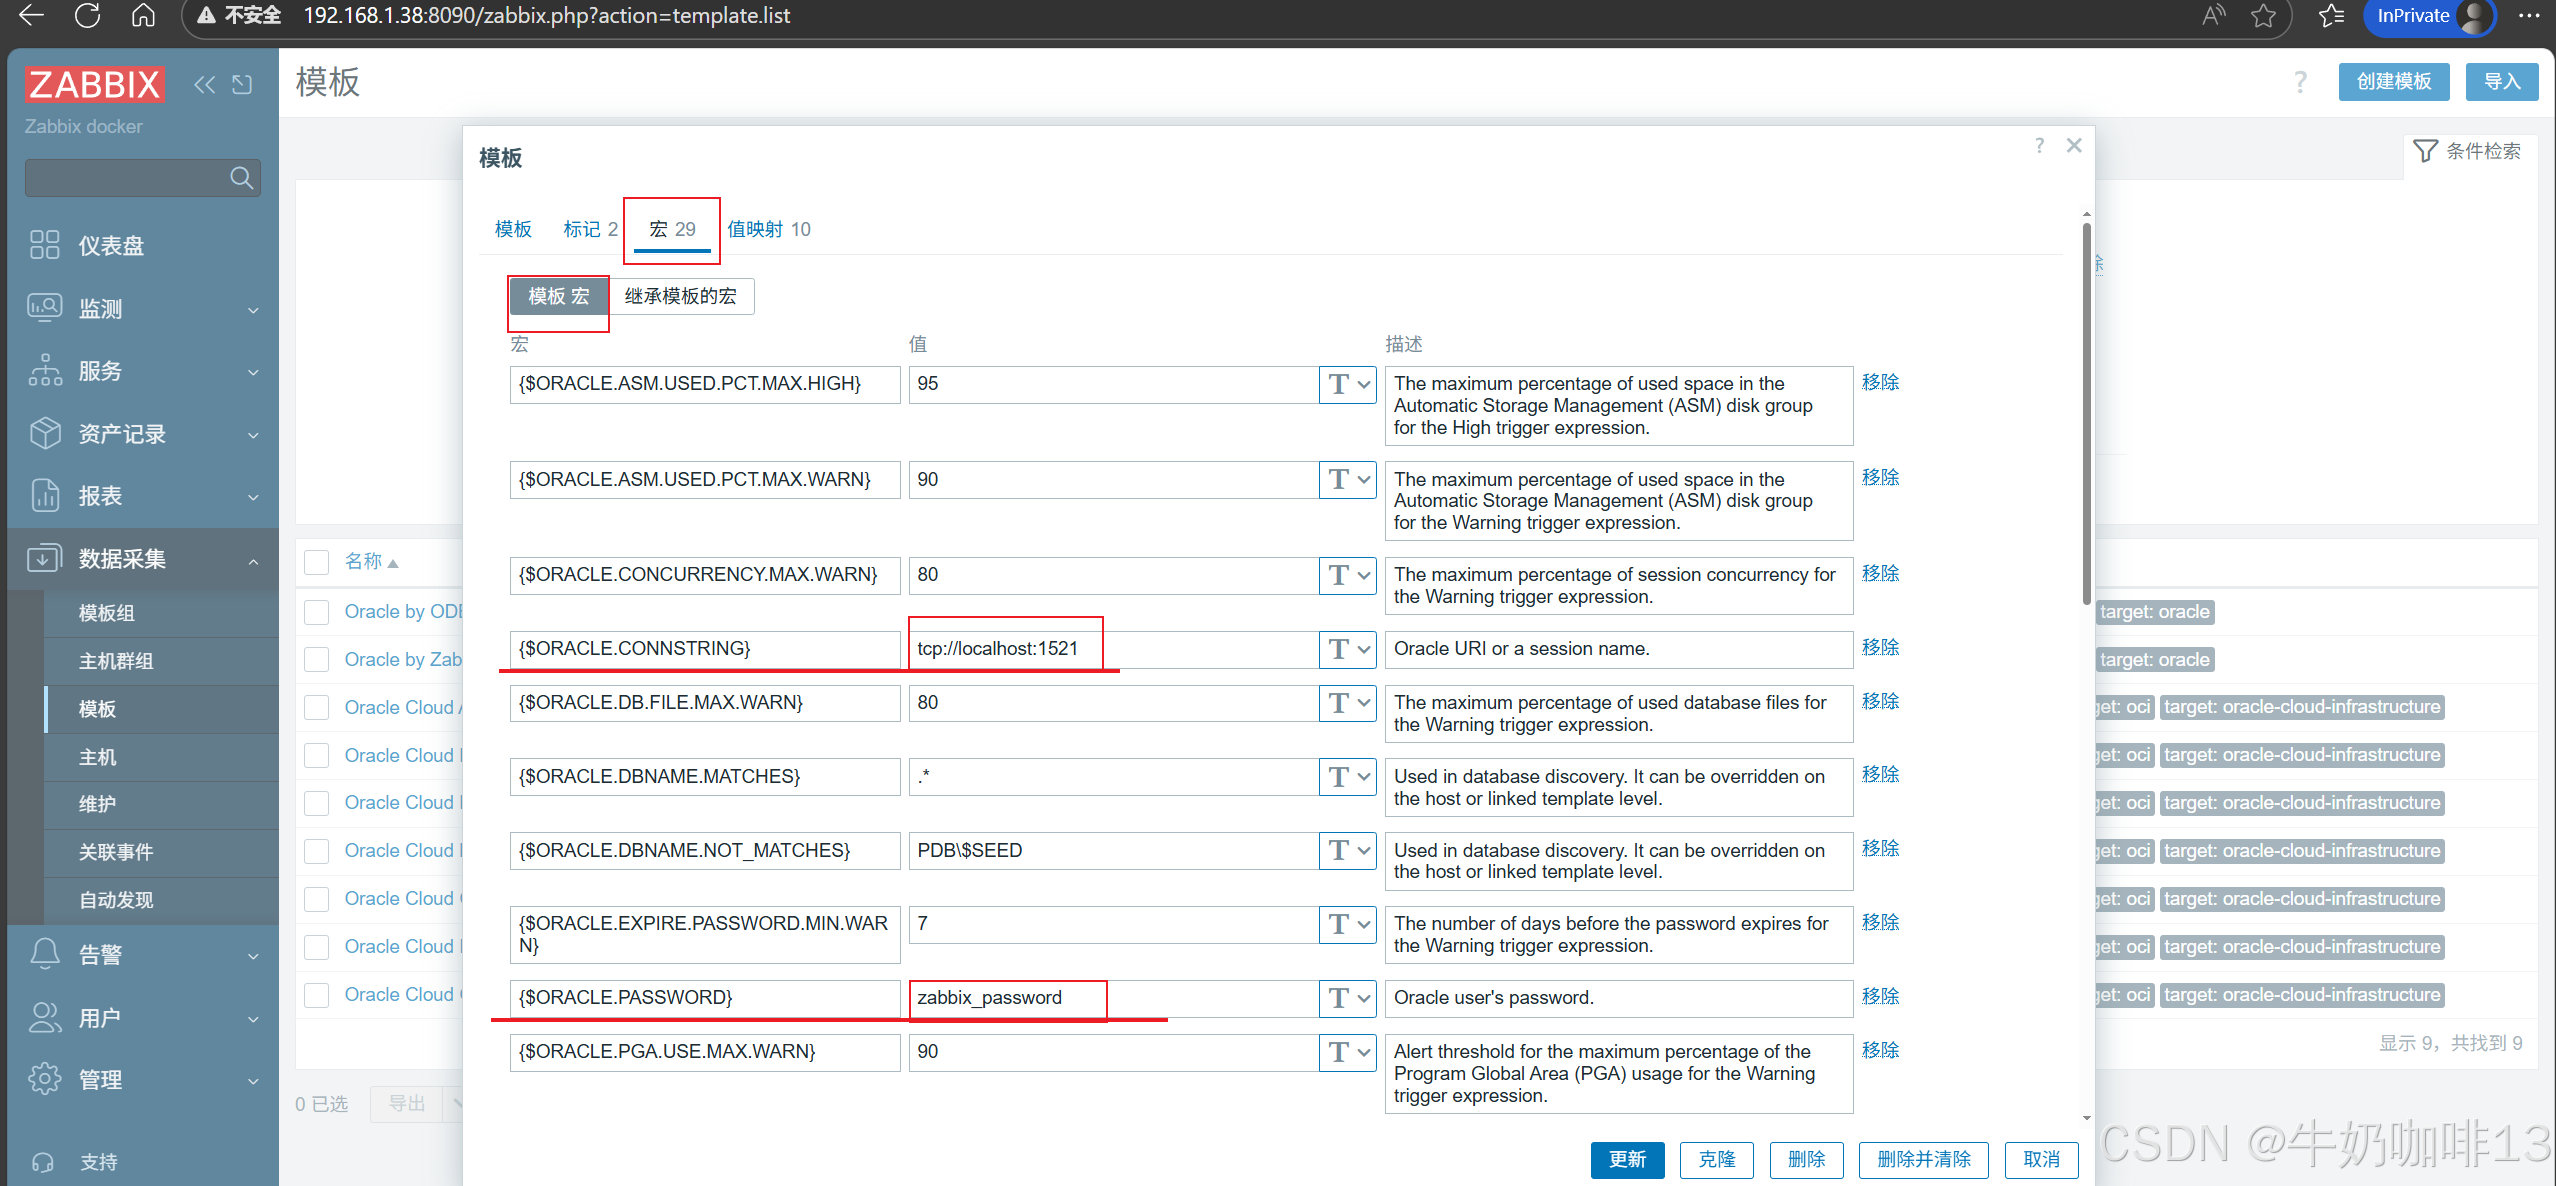Viewport: 2556px width, 1186px height.
Task: Click the dialog help question mark
Action: (2039, 146)
